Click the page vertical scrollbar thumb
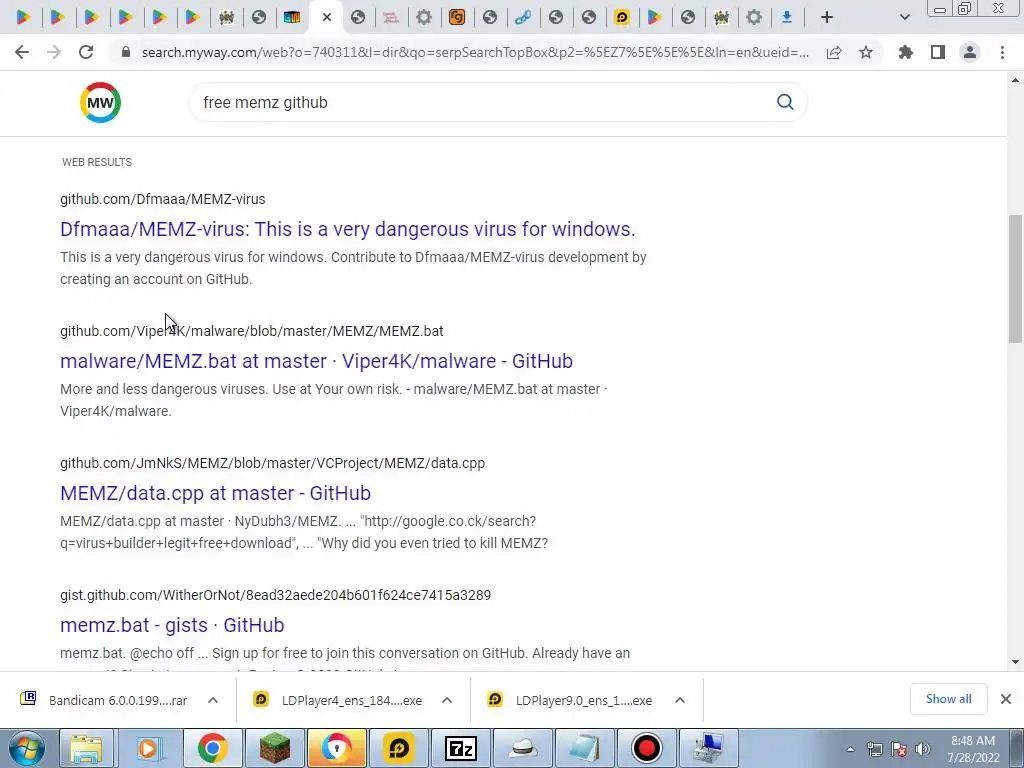Screen dimensions: 1024x768 pyautogui.click(x=1016, y=279)
